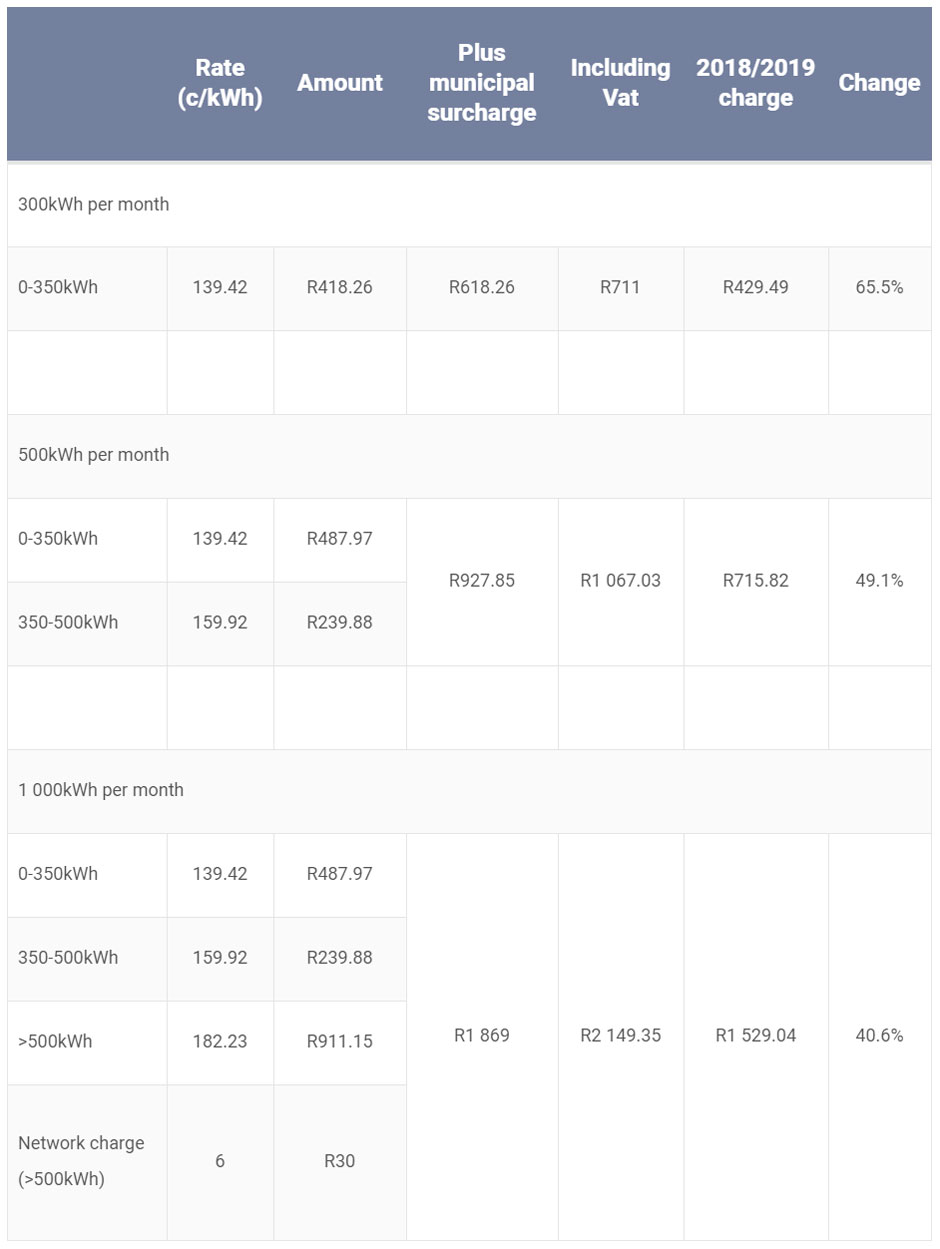Image resolution: width=940 pixels, height=1249 pixels.
Task: Click the "2018/2019 charge" column header
Action: pos(756,83)
